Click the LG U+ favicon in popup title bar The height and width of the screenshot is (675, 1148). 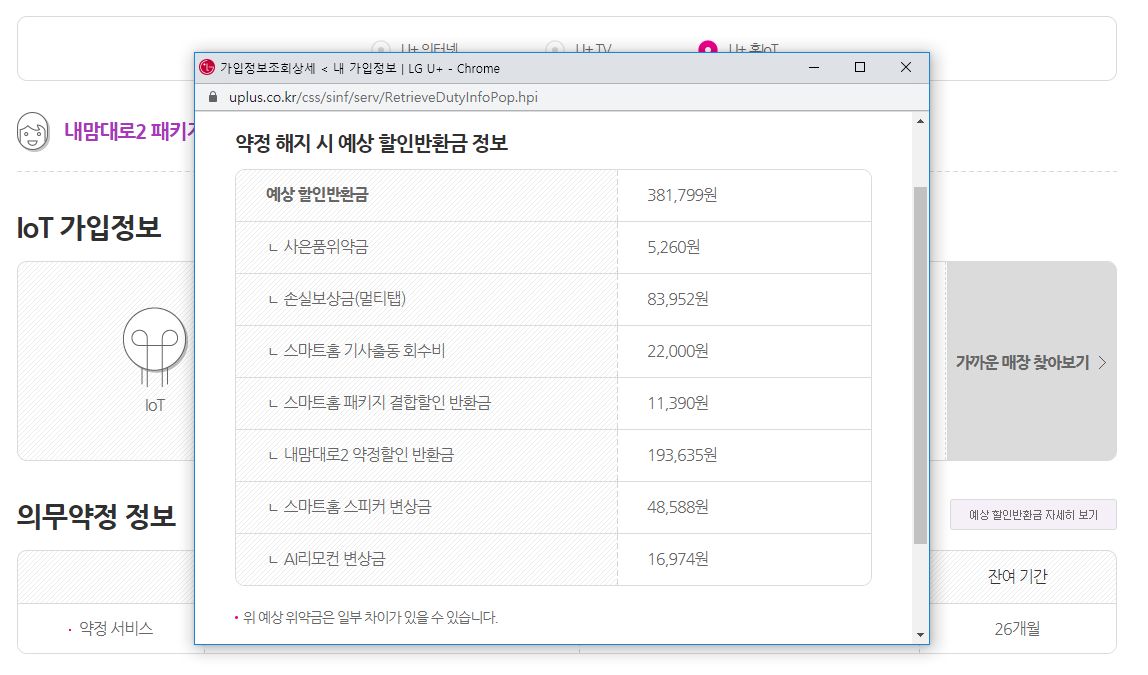[x=207, y=68]
